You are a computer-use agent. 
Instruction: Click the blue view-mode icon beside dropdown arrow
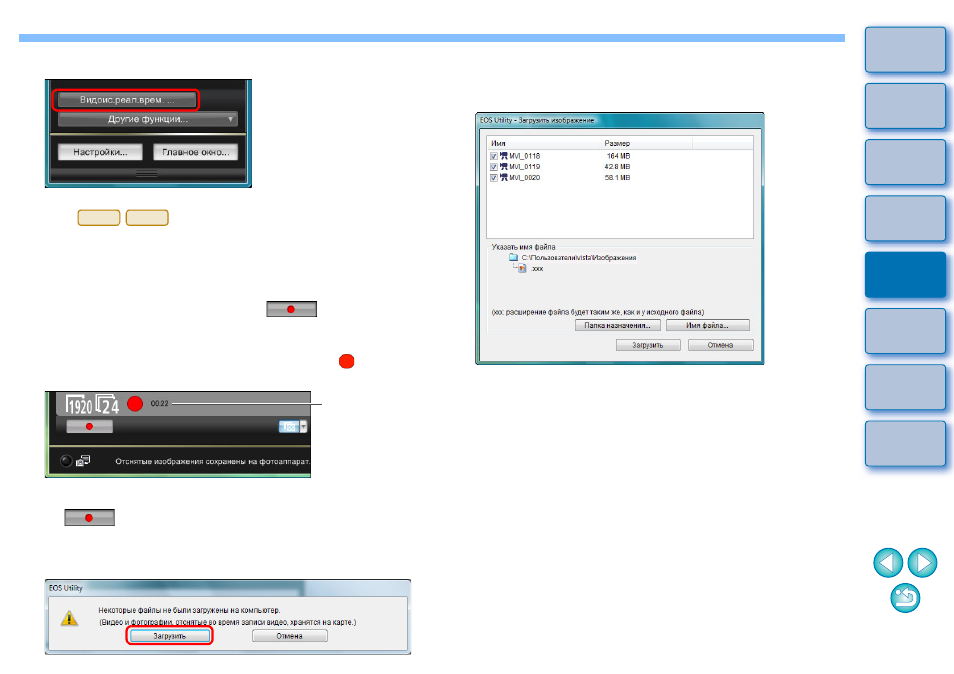pos(289,426)
